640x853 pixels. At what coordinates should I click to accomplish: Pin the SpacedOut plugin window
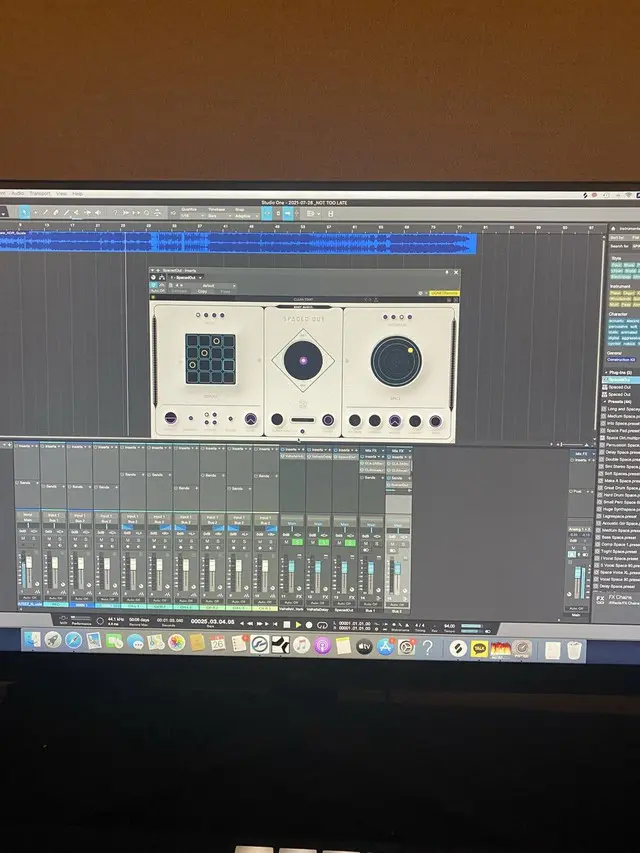click(x=447, y=272)
